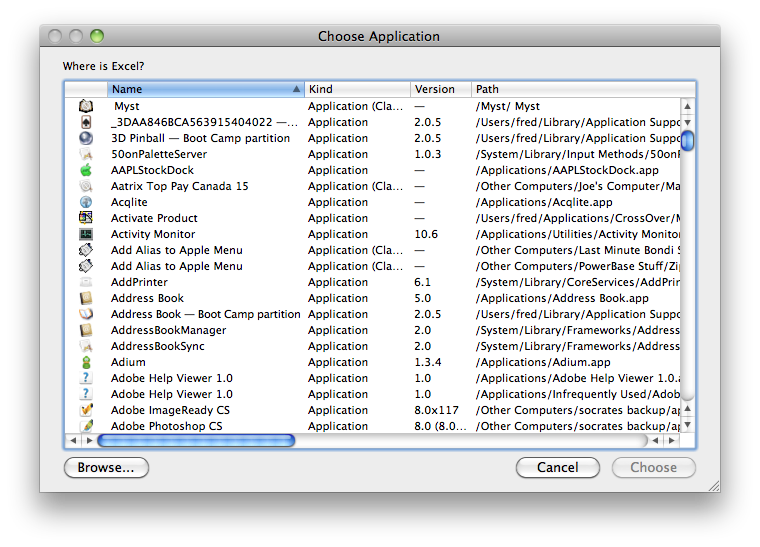Select Adobe ImageReady CS entry
Image resolution: width=760 pixels, height=547 pixels.
[170, 410]
